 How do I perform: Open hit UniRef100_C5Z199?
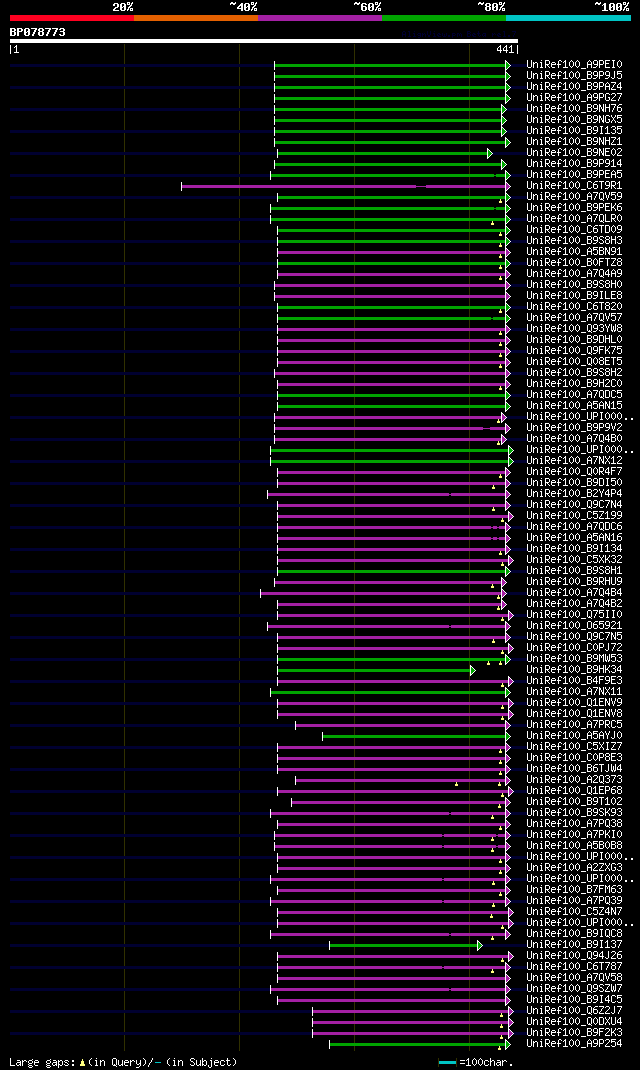[x=574, y=516]
